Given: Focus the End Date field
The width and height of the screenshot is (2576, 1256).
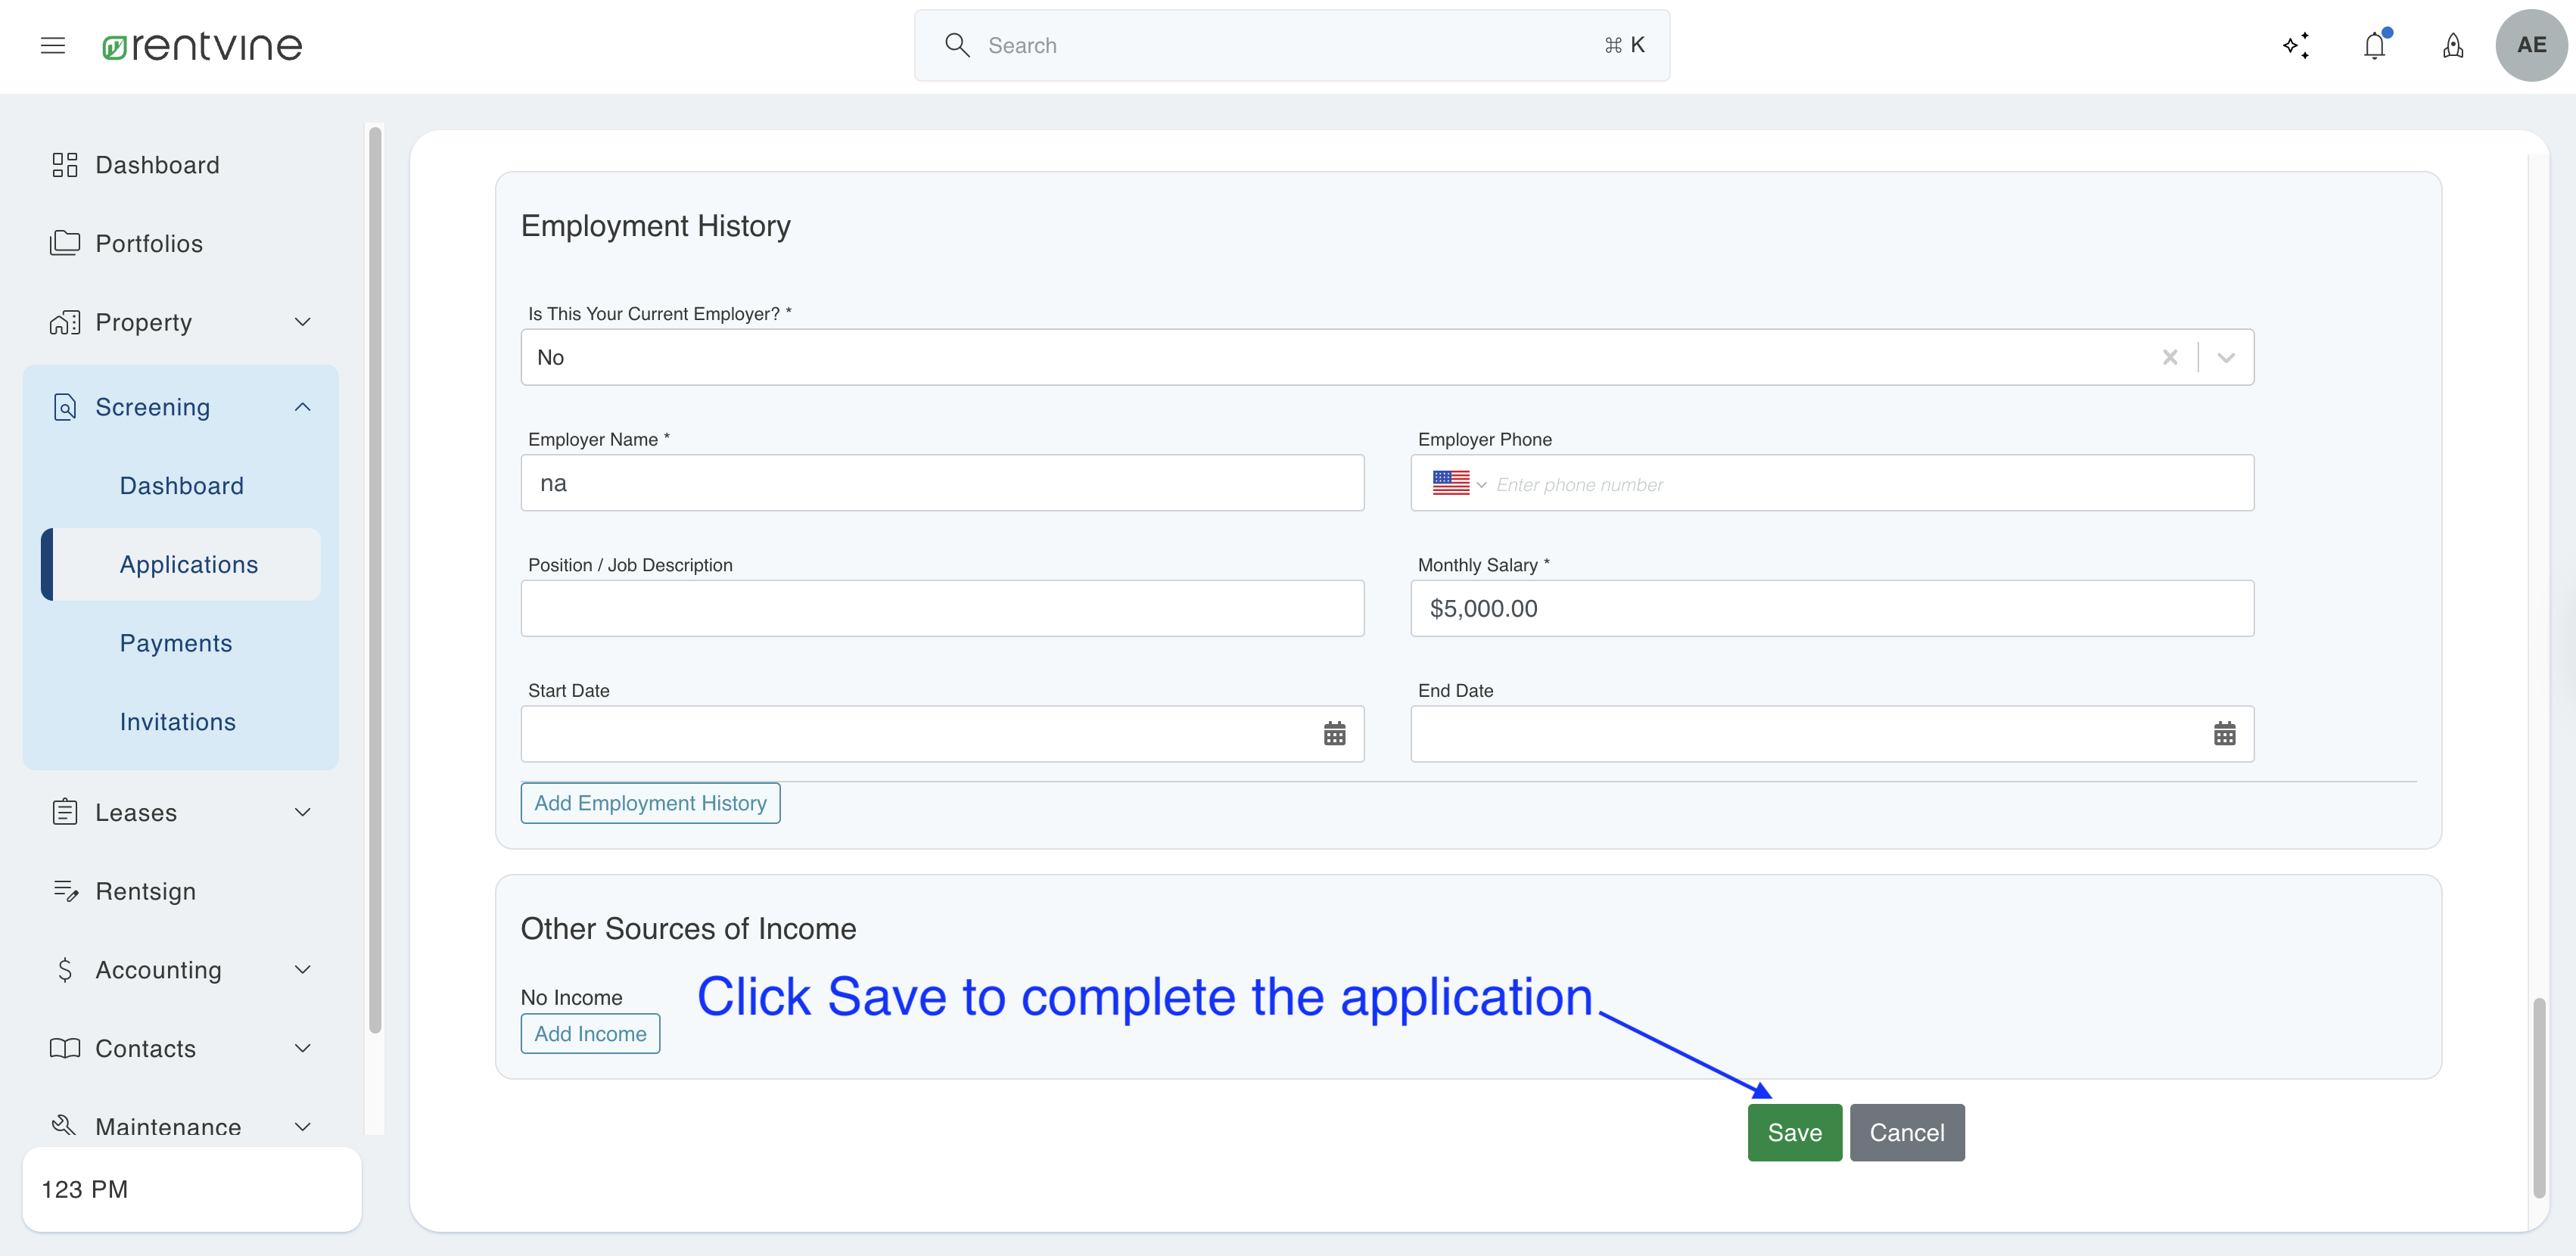Looking at the screenshot, I should (1832, 734).
